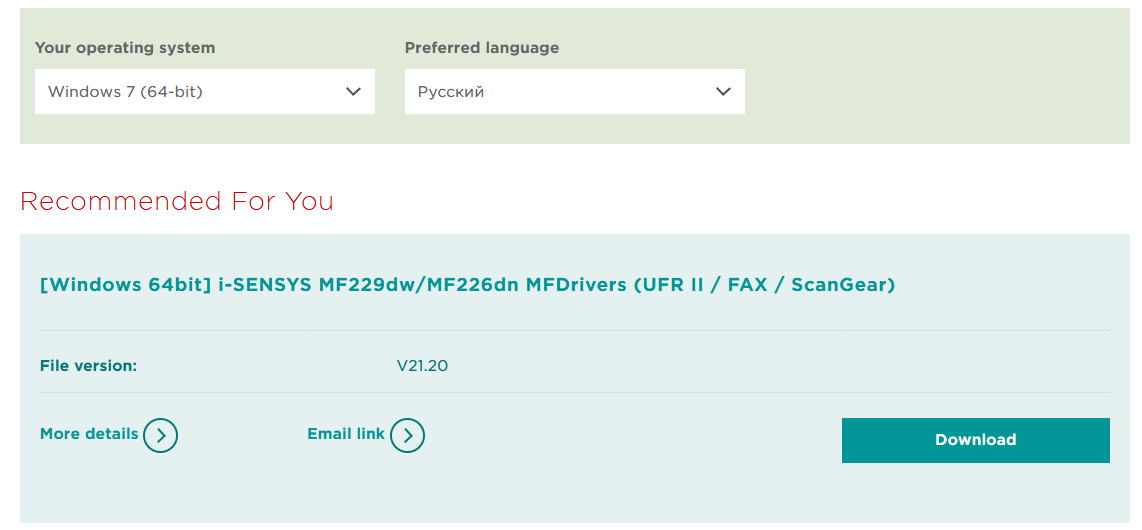Open the i-SENSYS MF229dw/MF226dn MFDrivers title
1142x530 pixels.
point(420,285)
